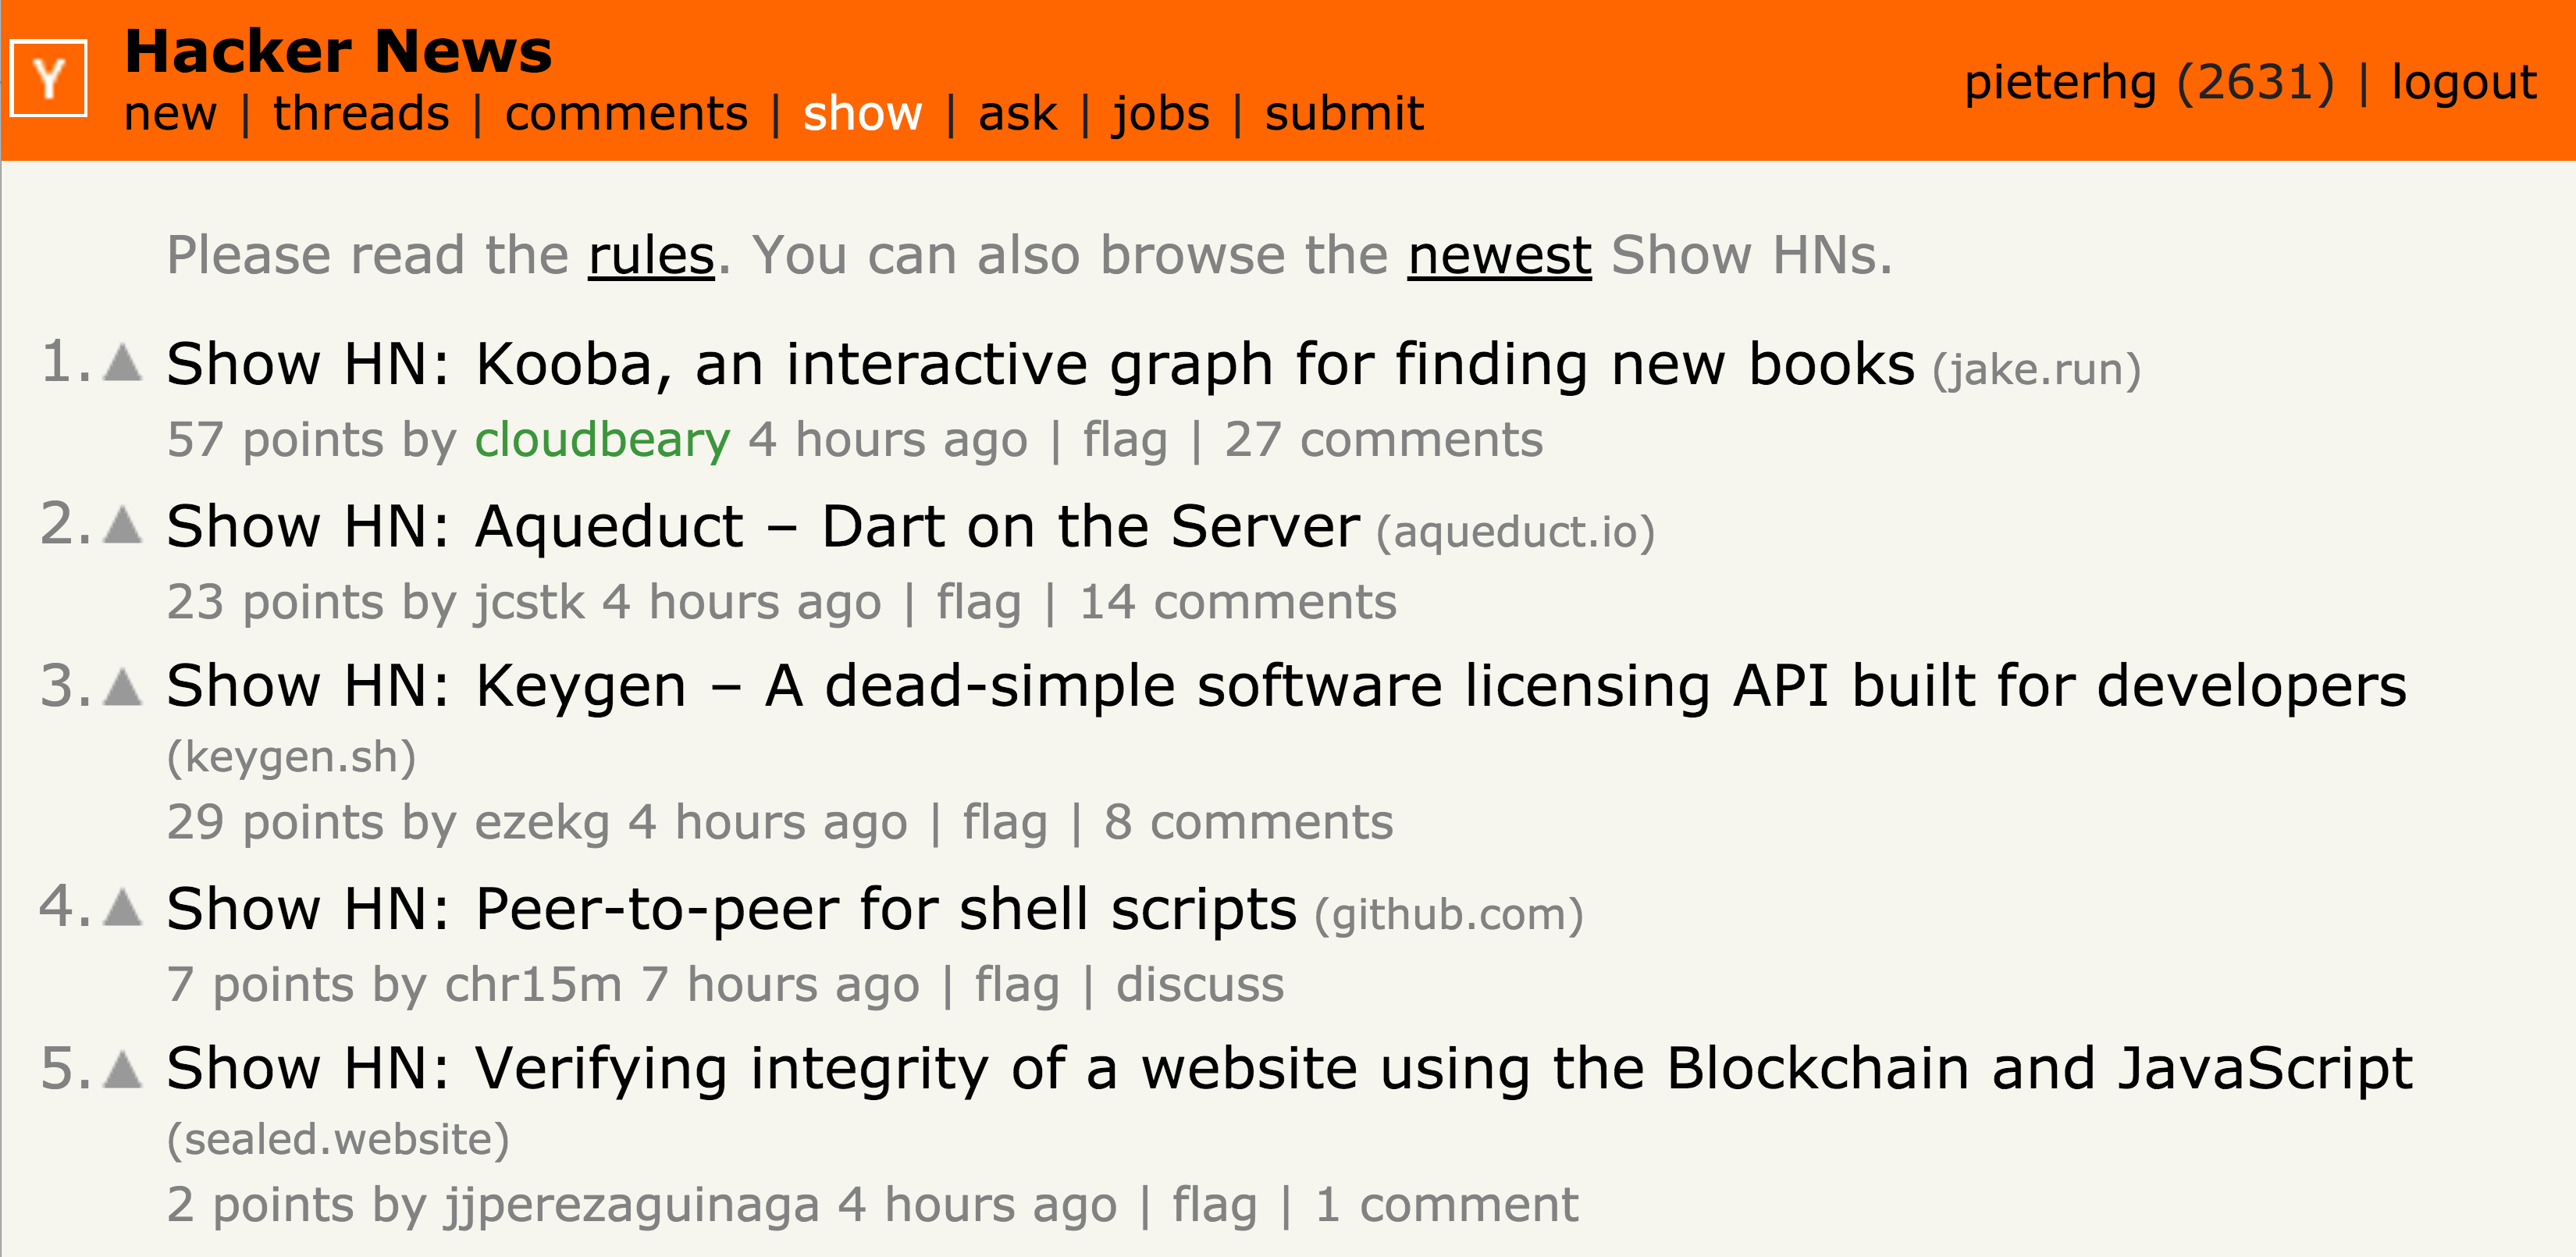The image size is (2576, 1257).
Task: Open the comments navigation link
Action: [x=626, y=114]
